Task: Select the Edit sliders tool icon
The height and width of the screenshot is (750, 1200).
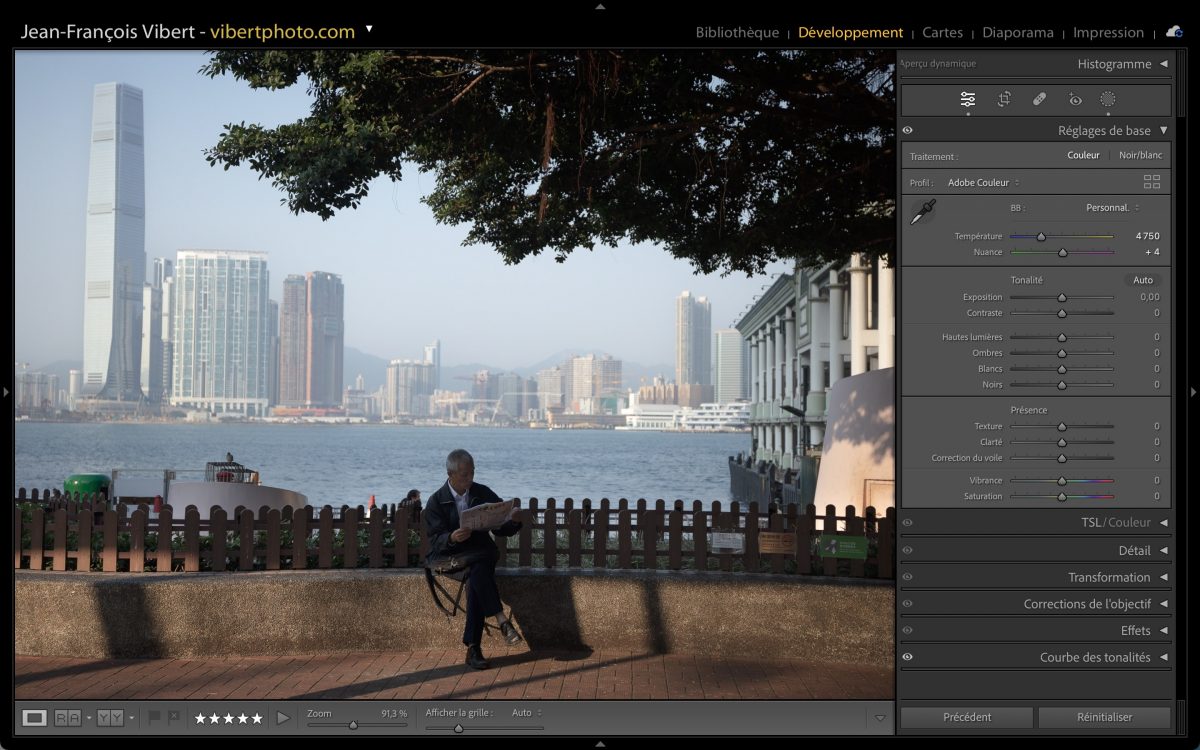Action: (x=968, y=99)
